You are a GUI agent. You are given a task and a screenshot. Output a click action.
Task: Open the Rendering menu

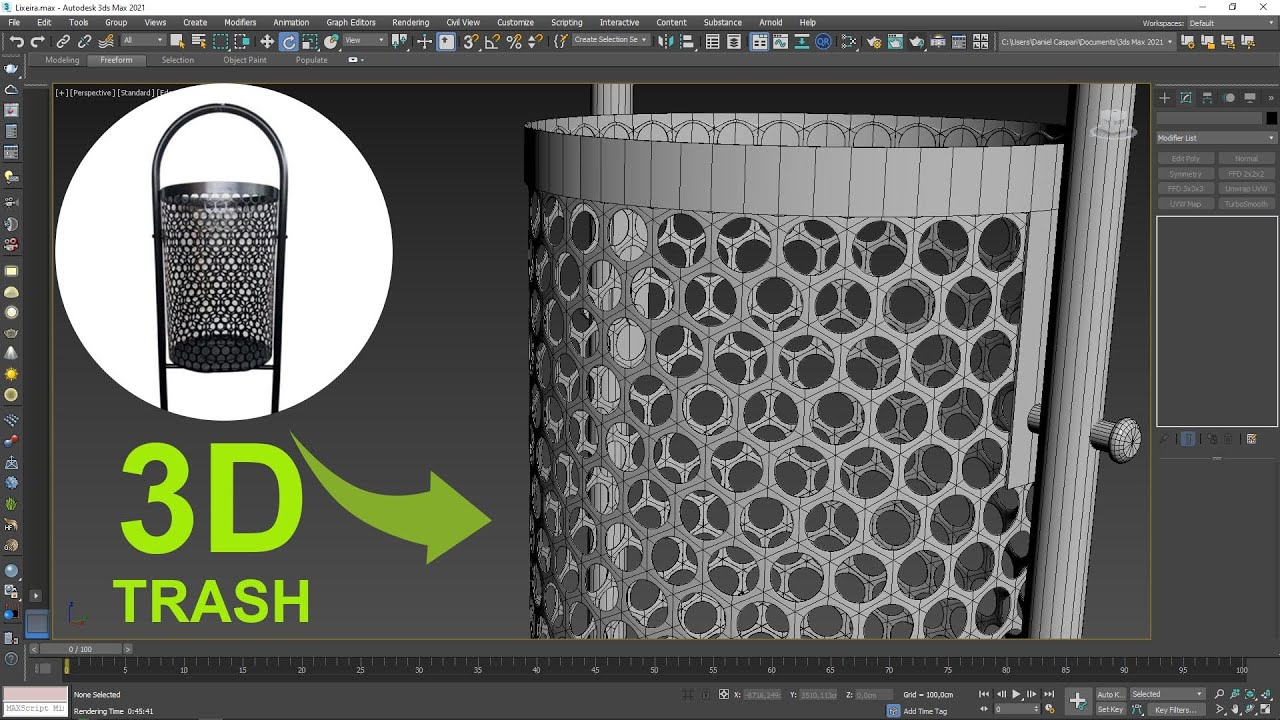pos(410,22)
